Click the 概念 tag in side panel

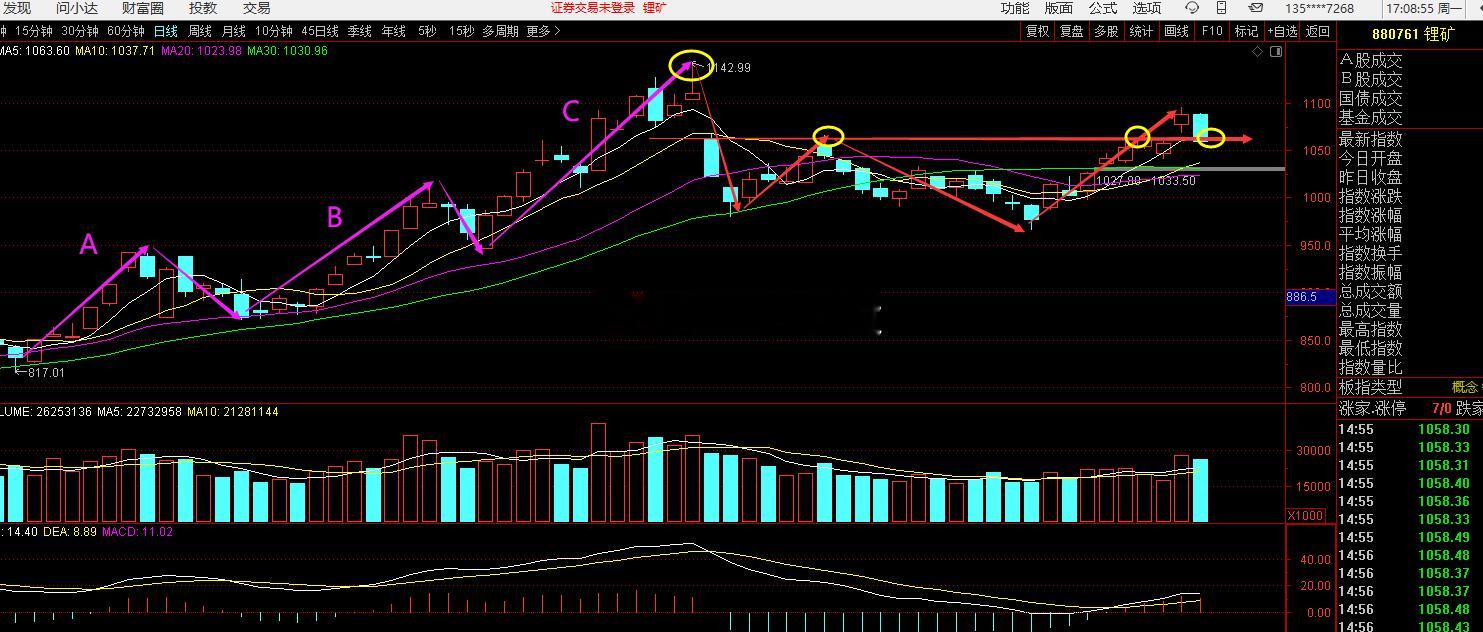click(1466, 387)
